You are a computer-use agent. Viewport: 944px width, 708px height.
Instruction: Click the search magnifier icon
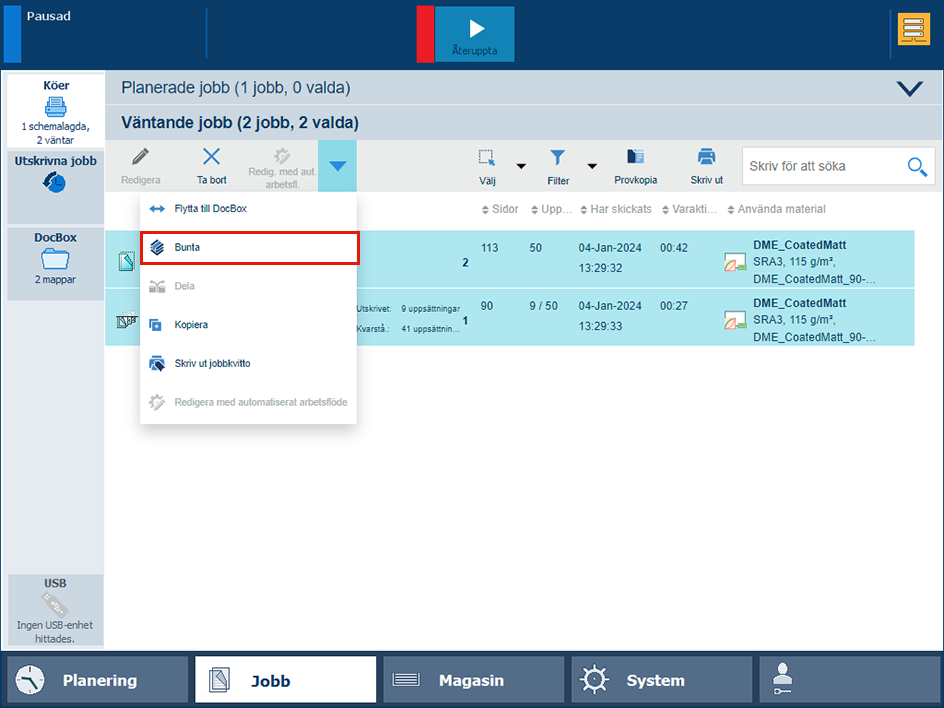tap(917, 166)
